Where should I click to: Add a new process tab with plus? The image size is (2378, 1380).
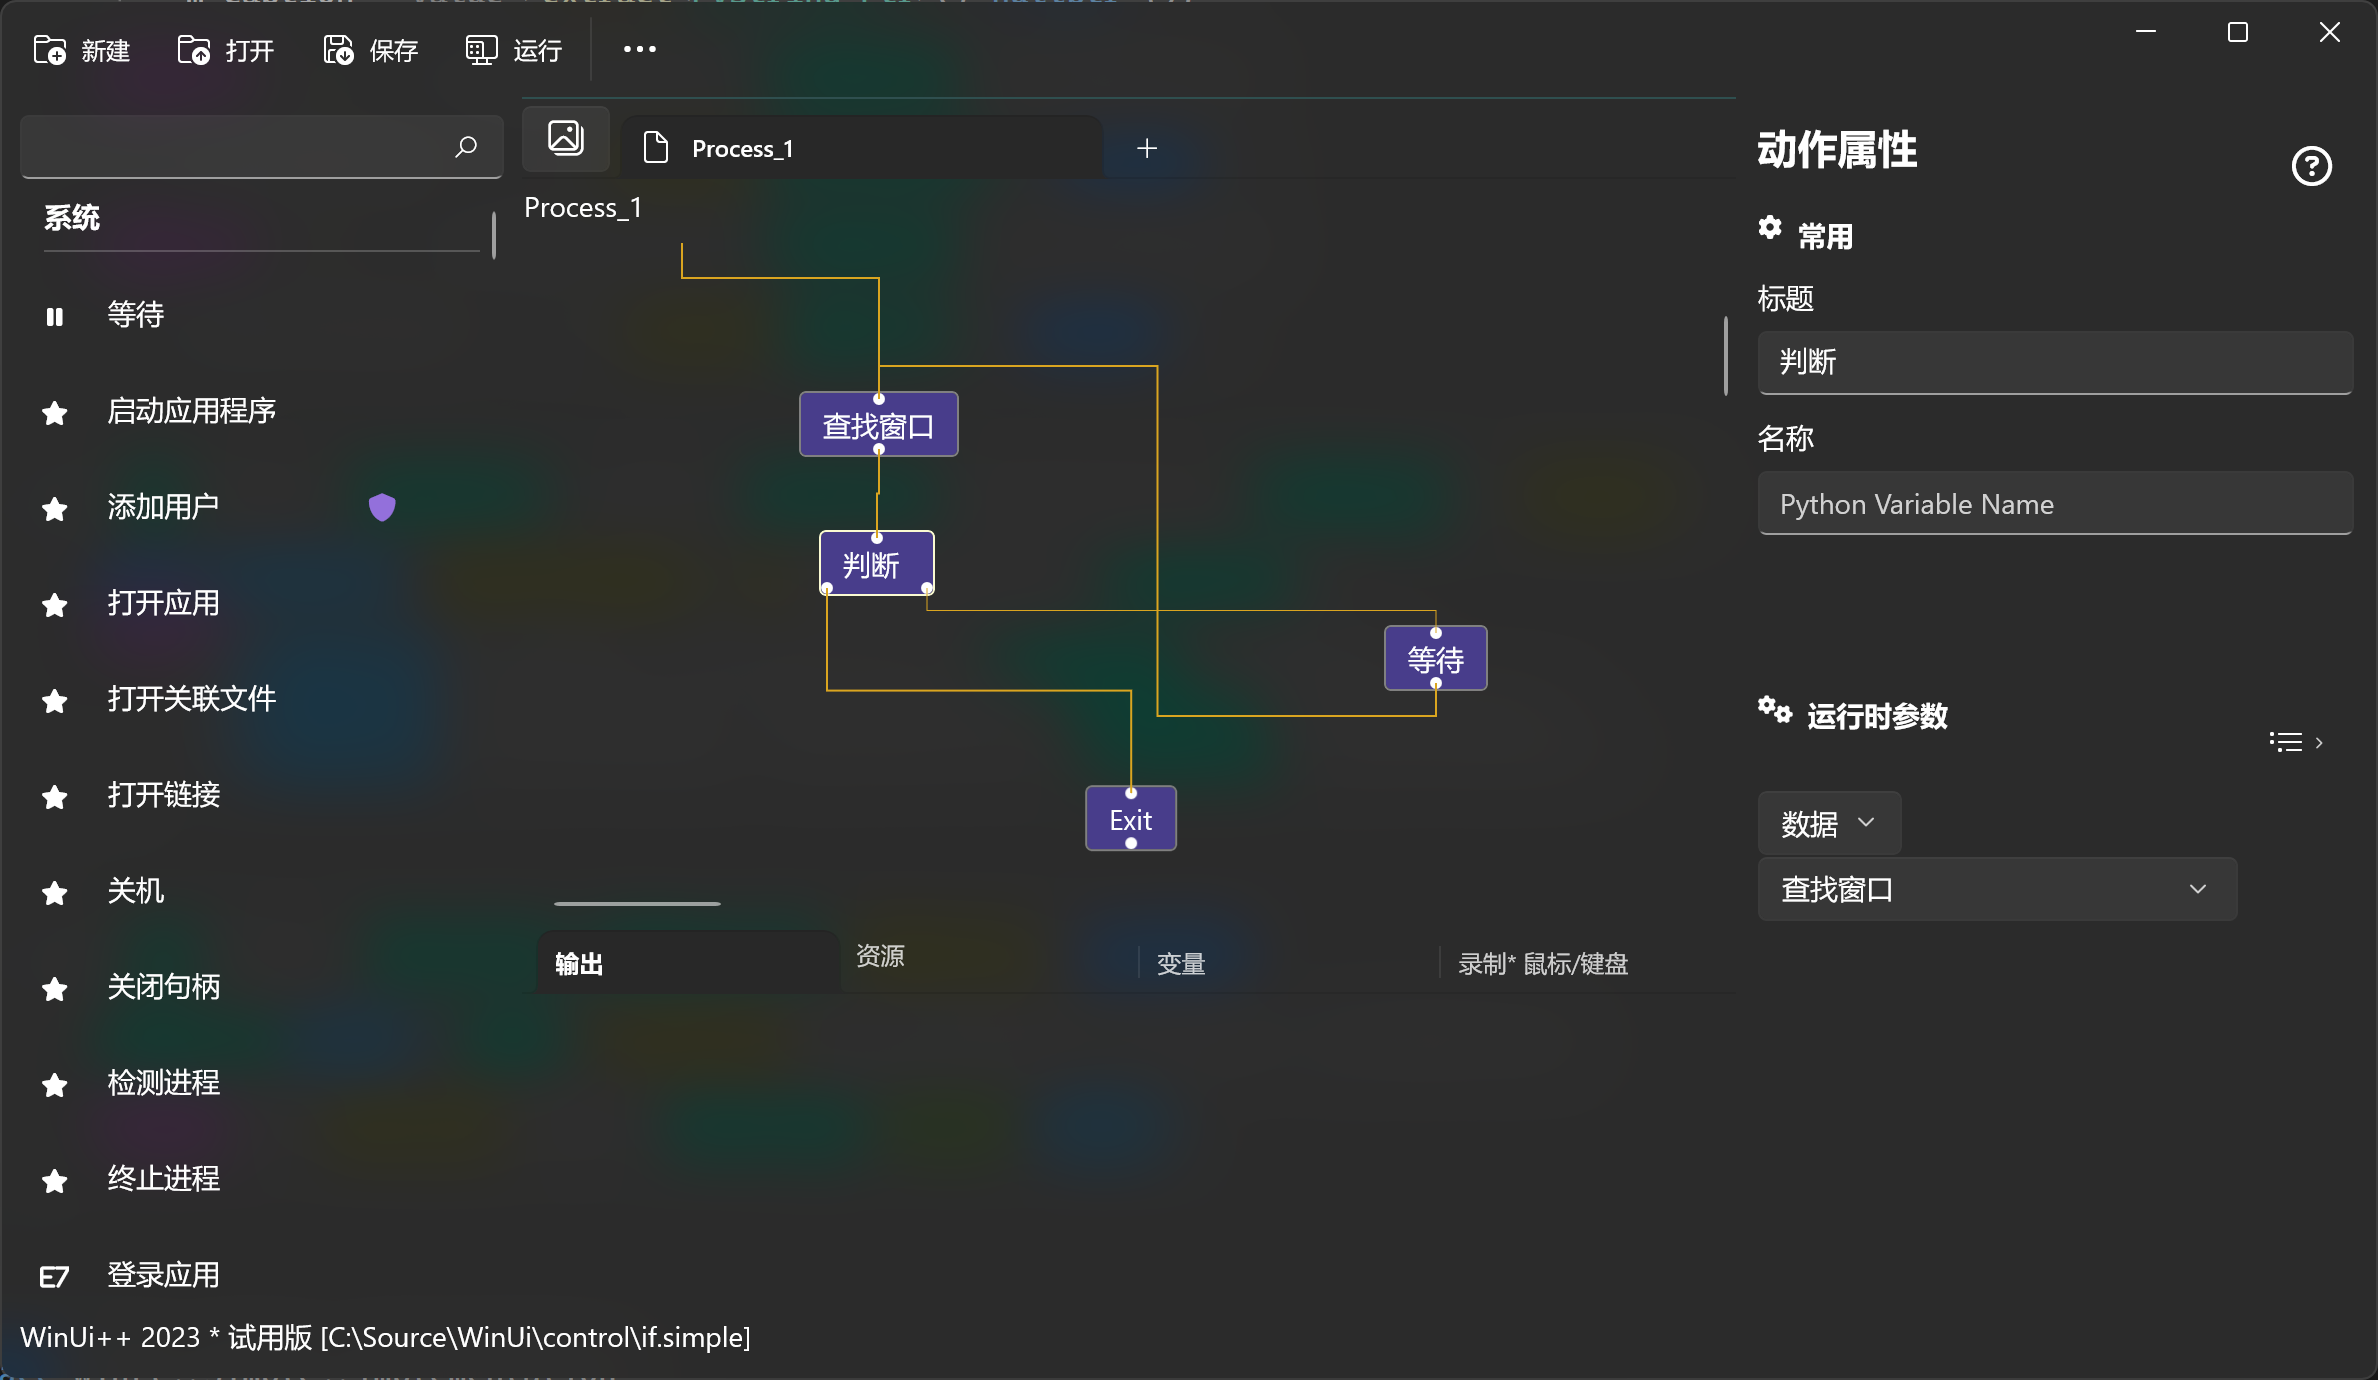click(1147, 149)
